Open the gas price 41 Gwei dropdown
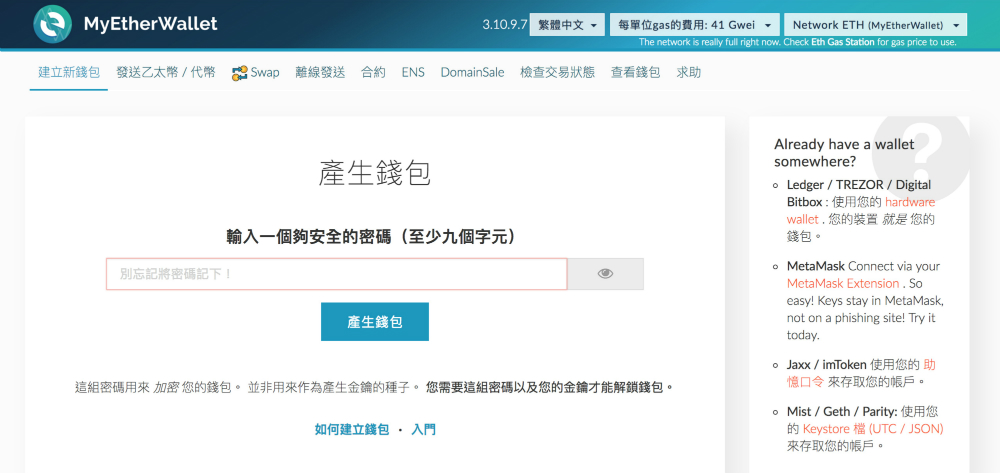The image size is (1000, 473). click(695, 25)
